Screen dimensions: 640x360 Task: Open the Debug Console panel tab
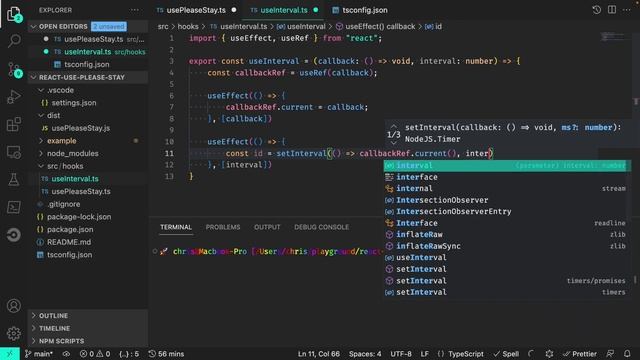point(321,227)
